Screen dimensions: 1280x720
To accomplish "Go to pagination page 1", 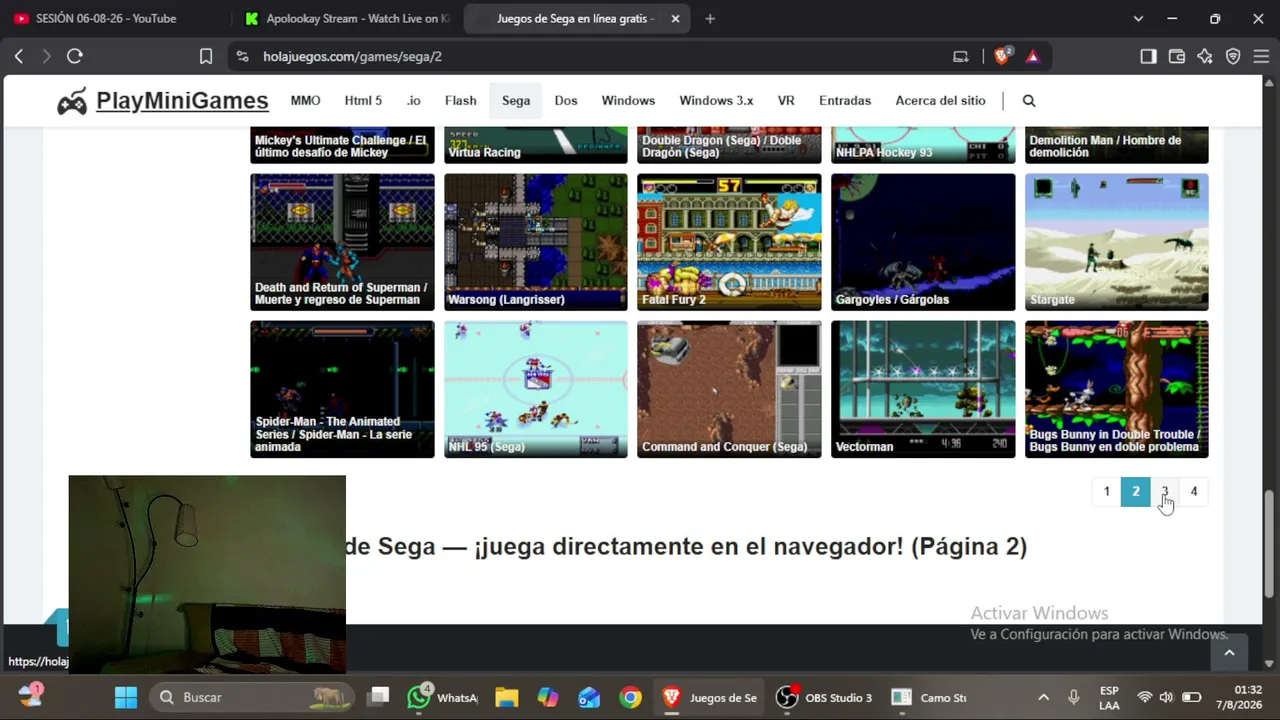I will point(1106,491).
